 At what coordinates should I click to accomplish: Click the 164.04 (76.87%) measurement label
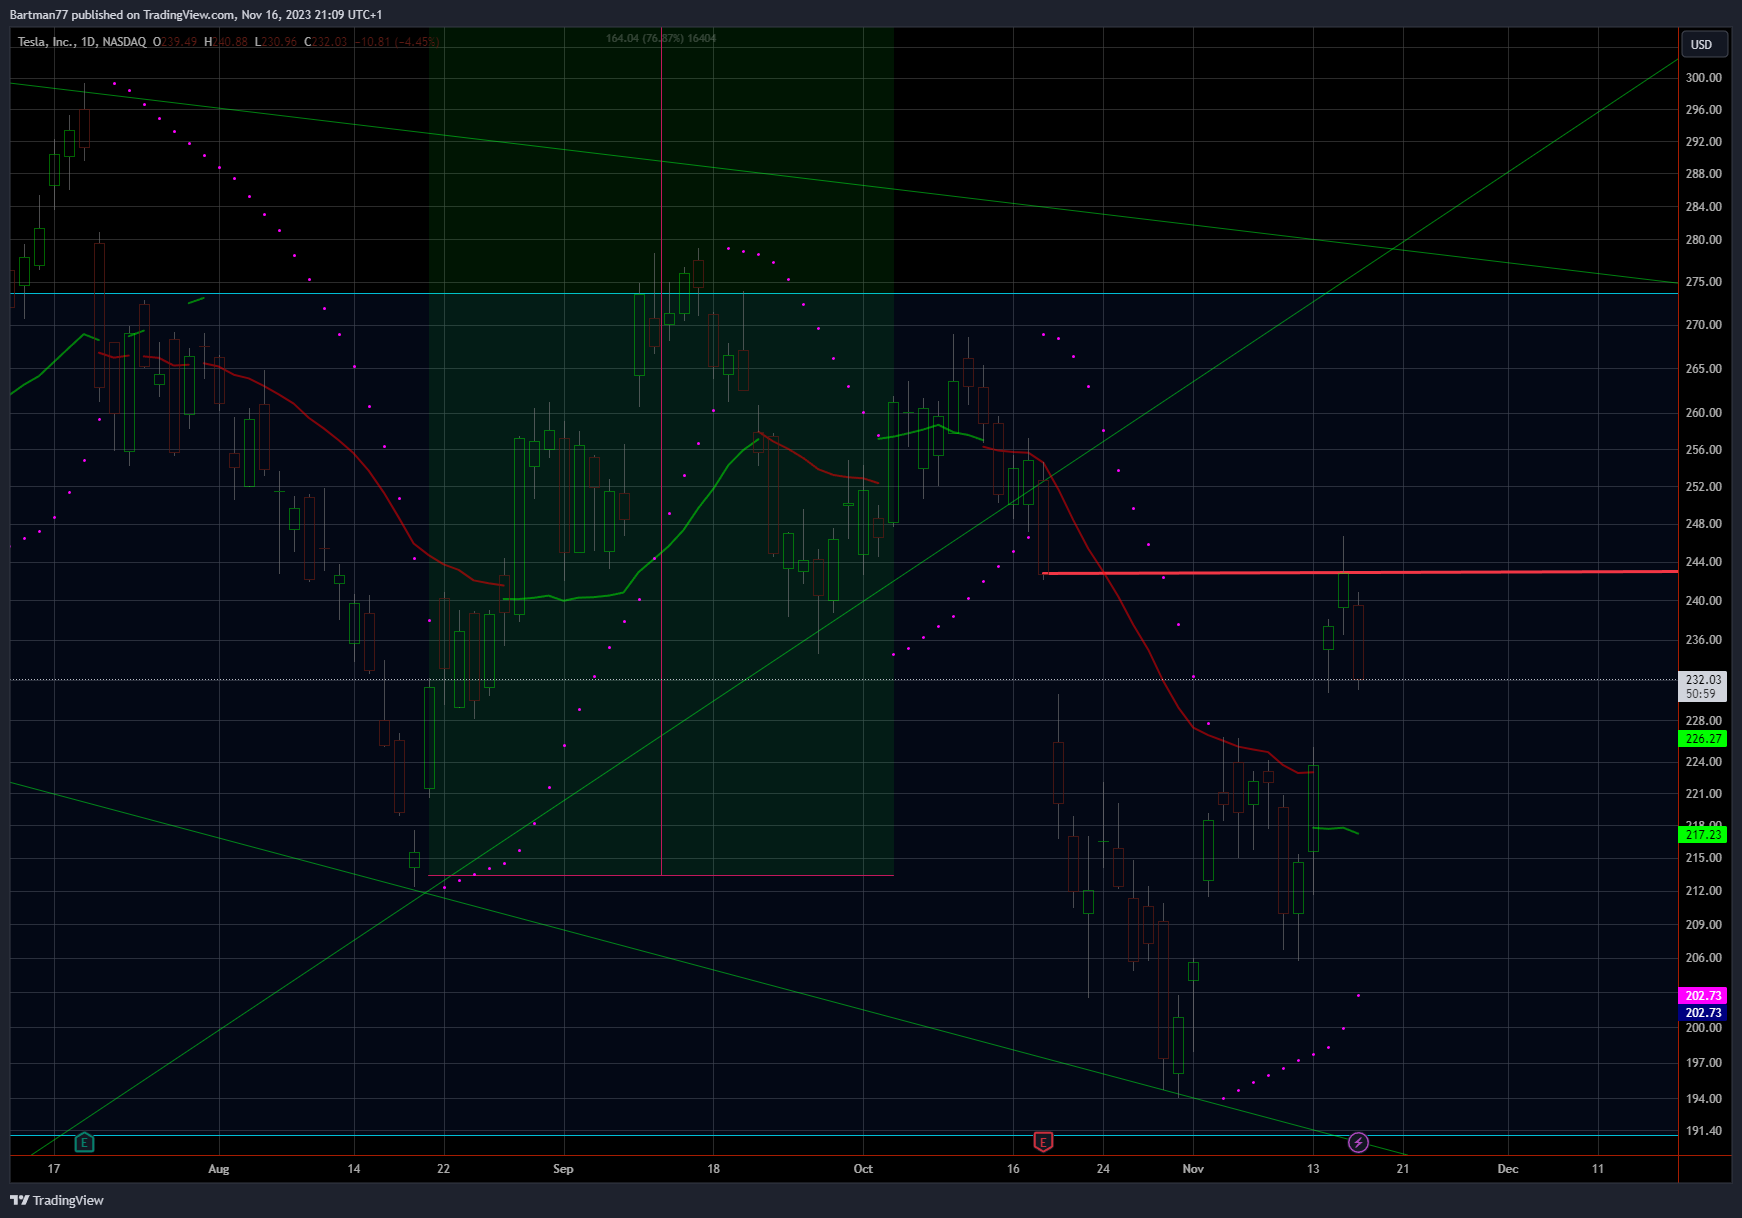pos(661,38)
